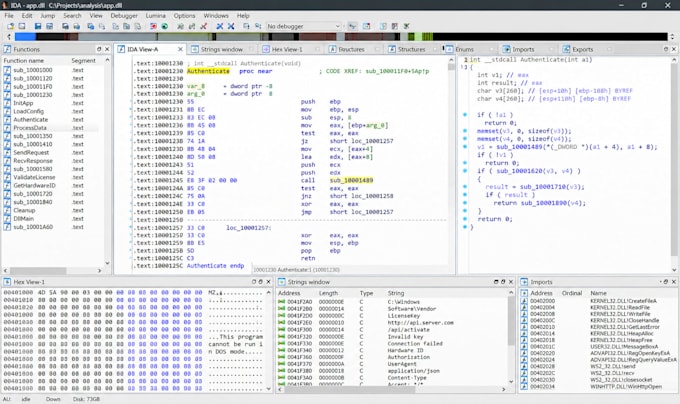Image resolution: width=680 pixels, height=404 pixels.
Task: Click the import icon beside WS2_32.DLL!send
Action: coord(524,366)
